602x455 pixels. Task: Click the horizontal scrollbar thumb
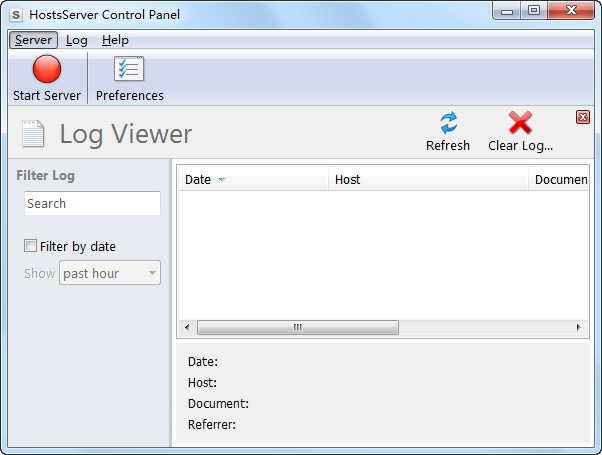297,328
